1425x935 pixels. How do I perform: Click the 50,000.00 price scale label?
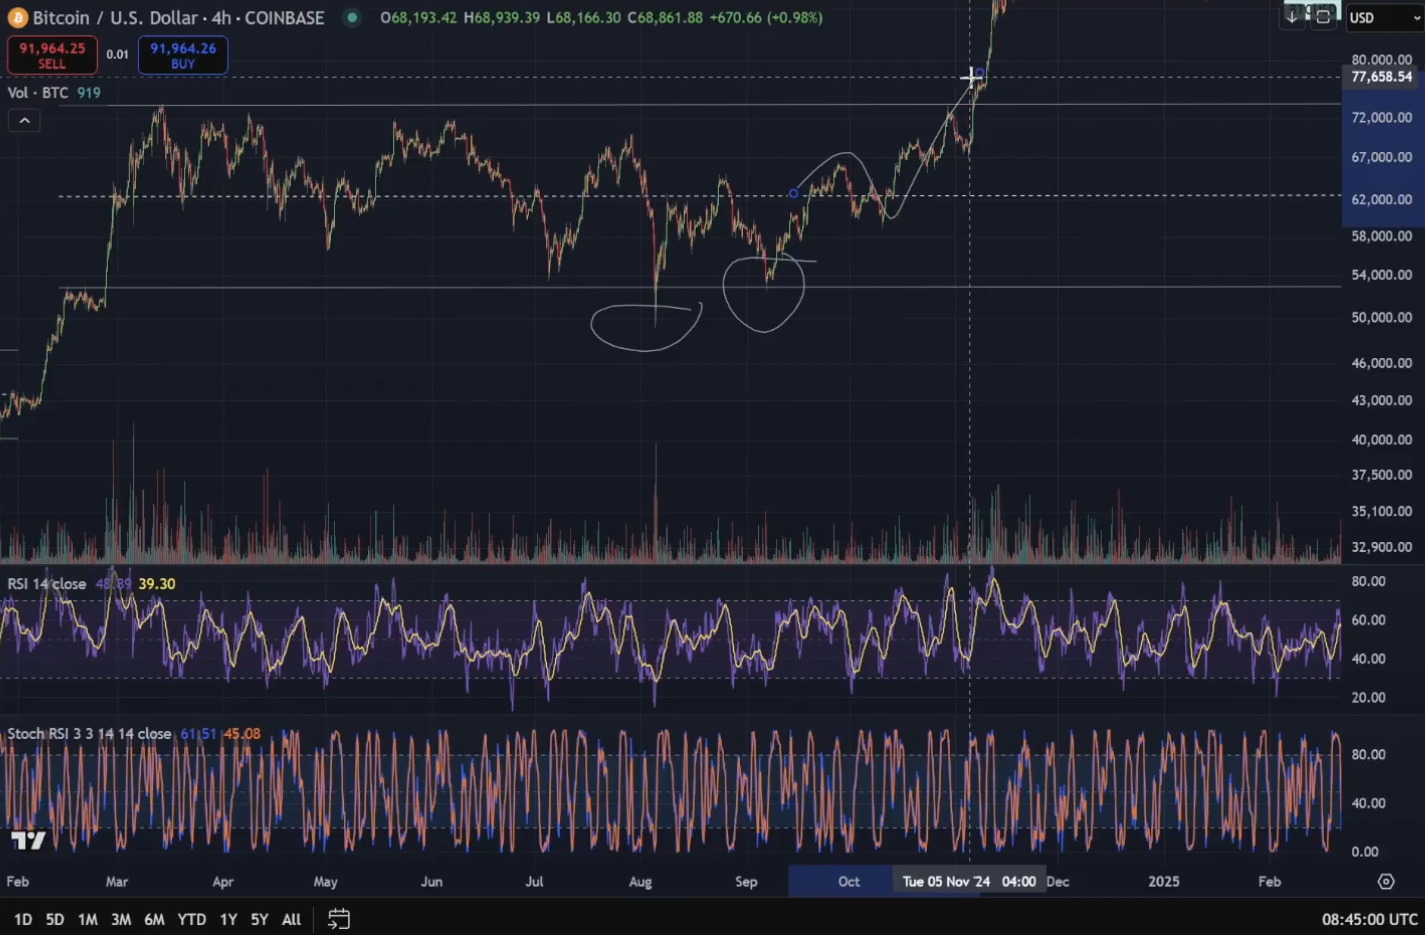(x=1381, y=317)
